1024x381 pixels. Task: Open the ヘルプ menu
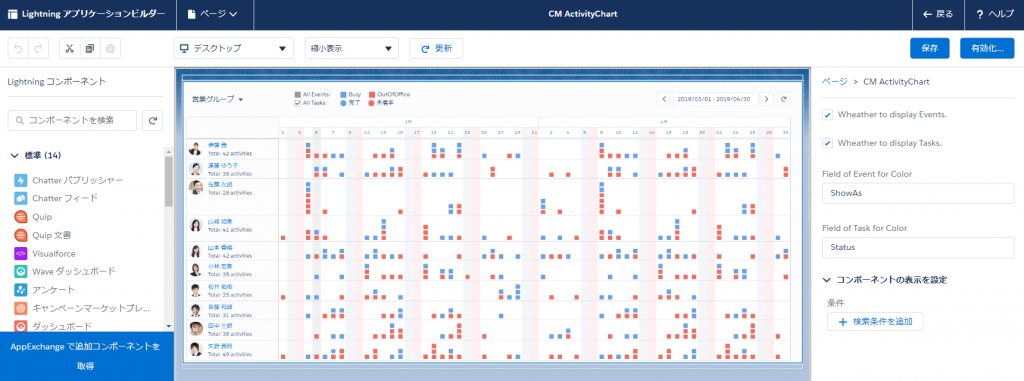point(994,14)
